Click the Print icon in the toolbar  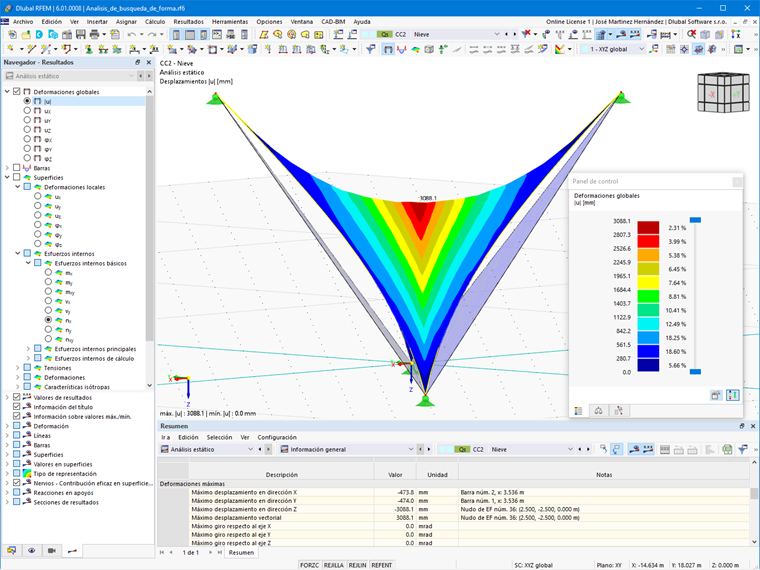tap(95, 34)
